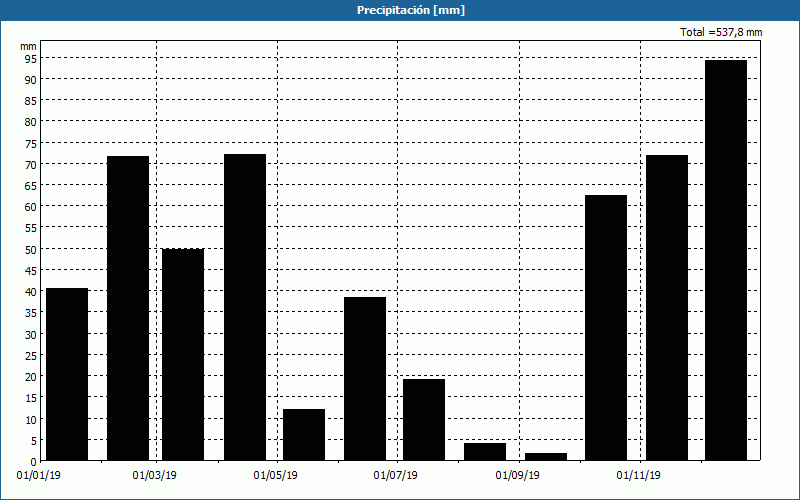Screen dimensions: 800x500
Task: Click the 01/03/19 axis date label
Action: [155, 476]
